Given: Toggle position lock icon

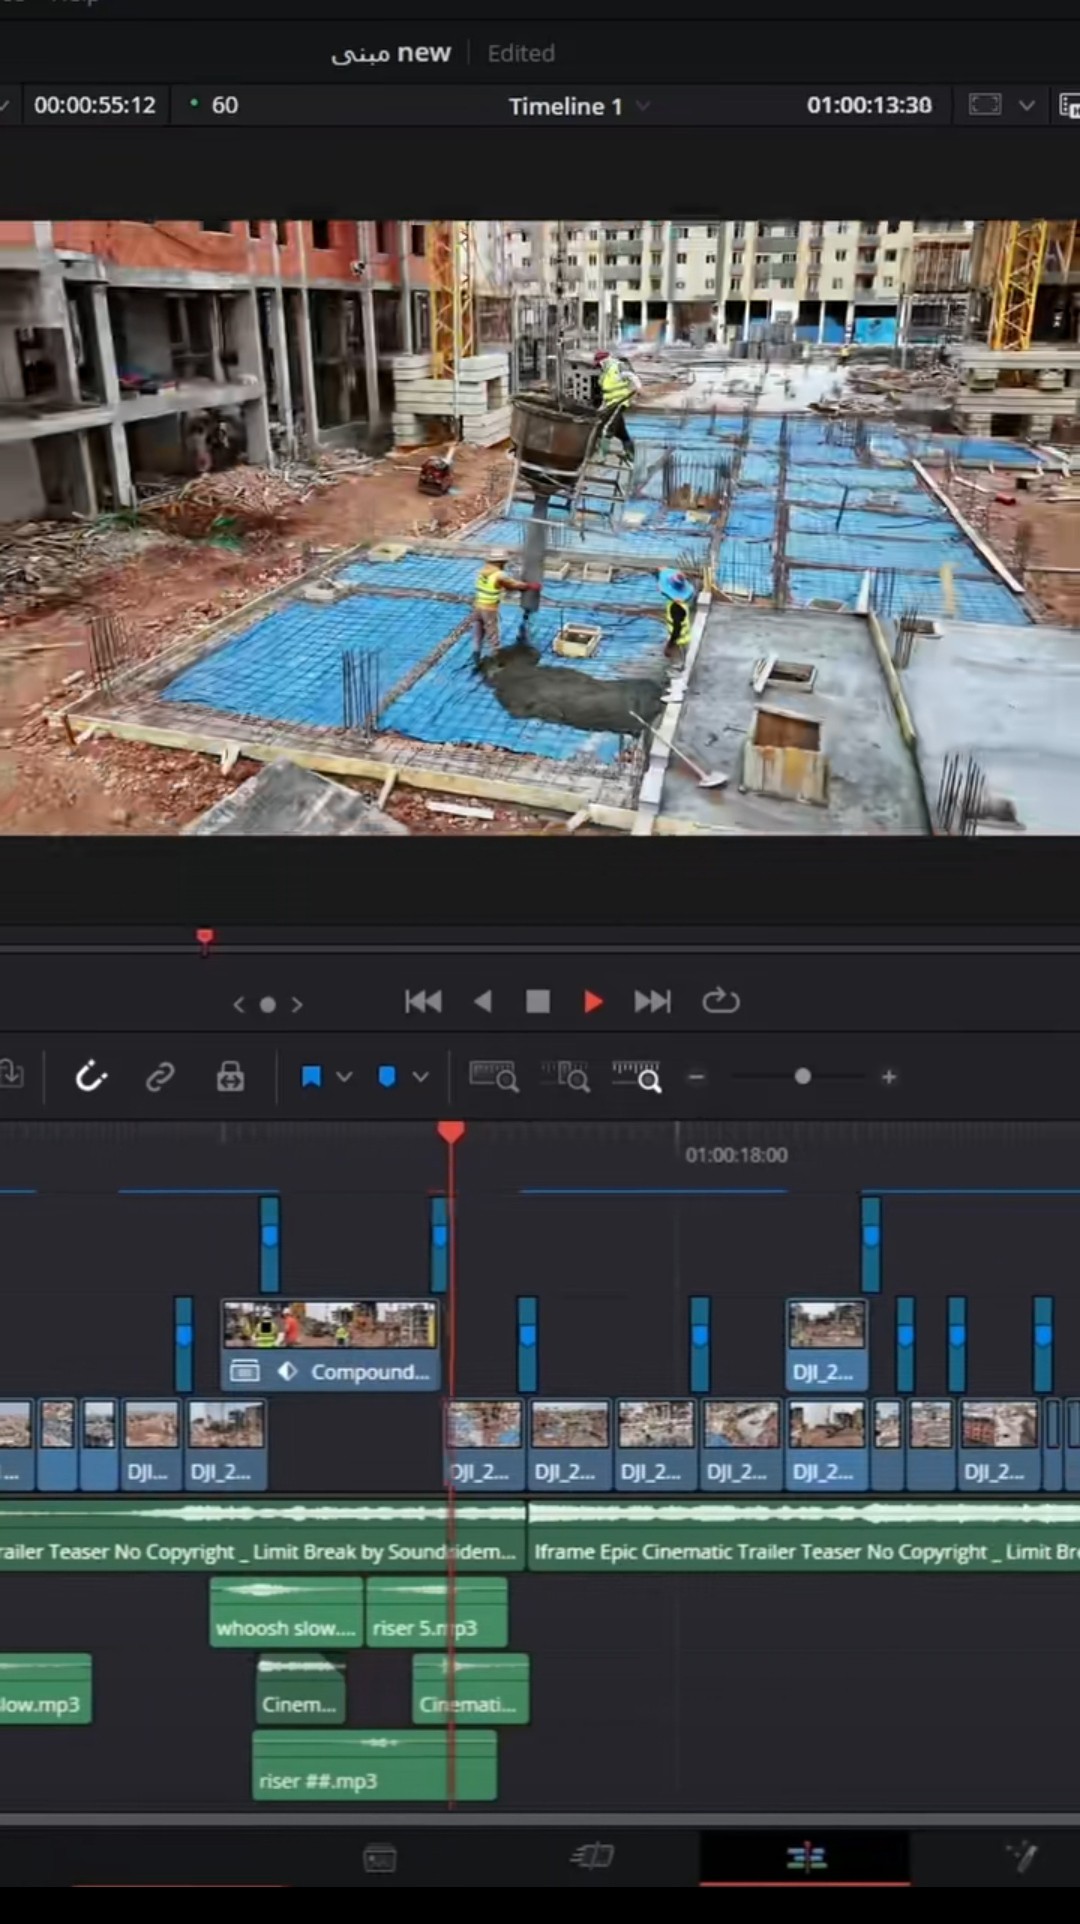Looking at the screenshot, I should (230, 1077).
